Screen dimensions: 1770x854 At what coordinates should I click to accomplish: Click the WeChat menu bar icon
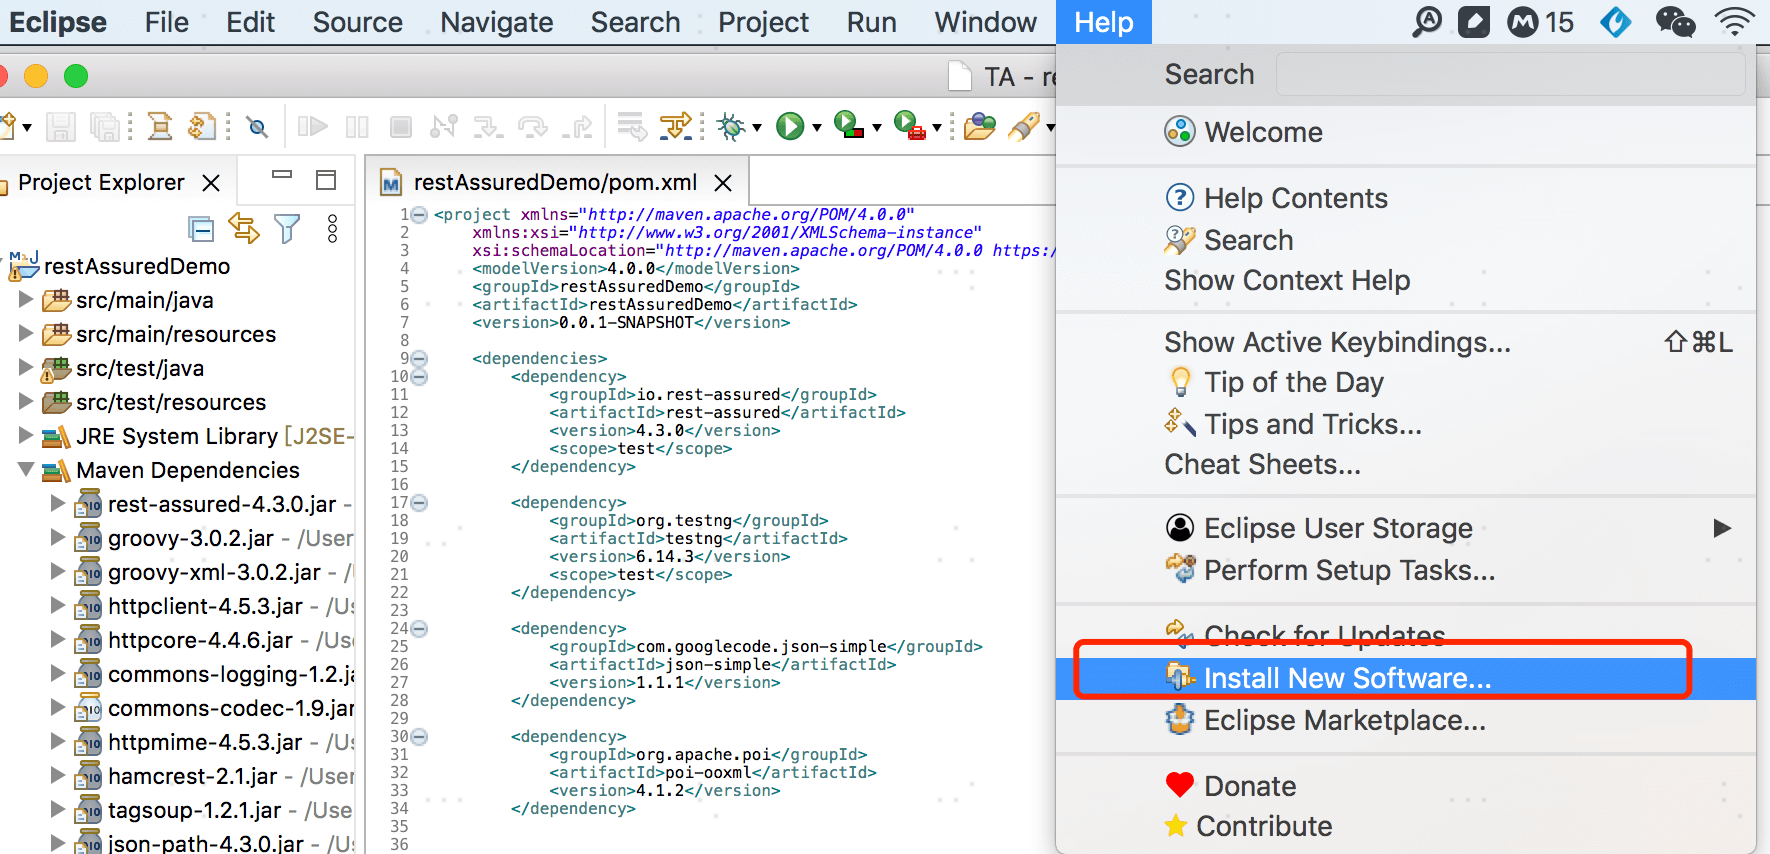click(1675, 21)
